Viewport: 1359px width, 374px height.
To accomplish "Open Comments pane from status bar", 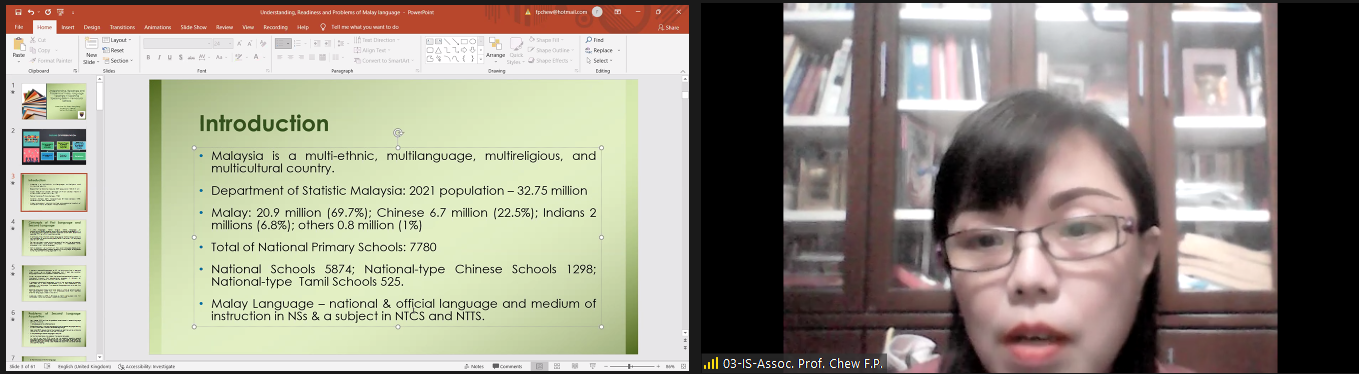I will point(508,366).
